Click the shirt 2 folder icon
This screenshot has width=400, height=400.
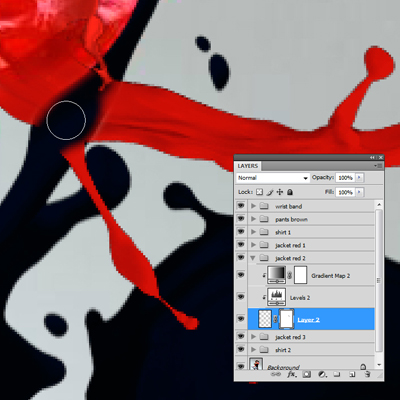click(x=264, y=350)
